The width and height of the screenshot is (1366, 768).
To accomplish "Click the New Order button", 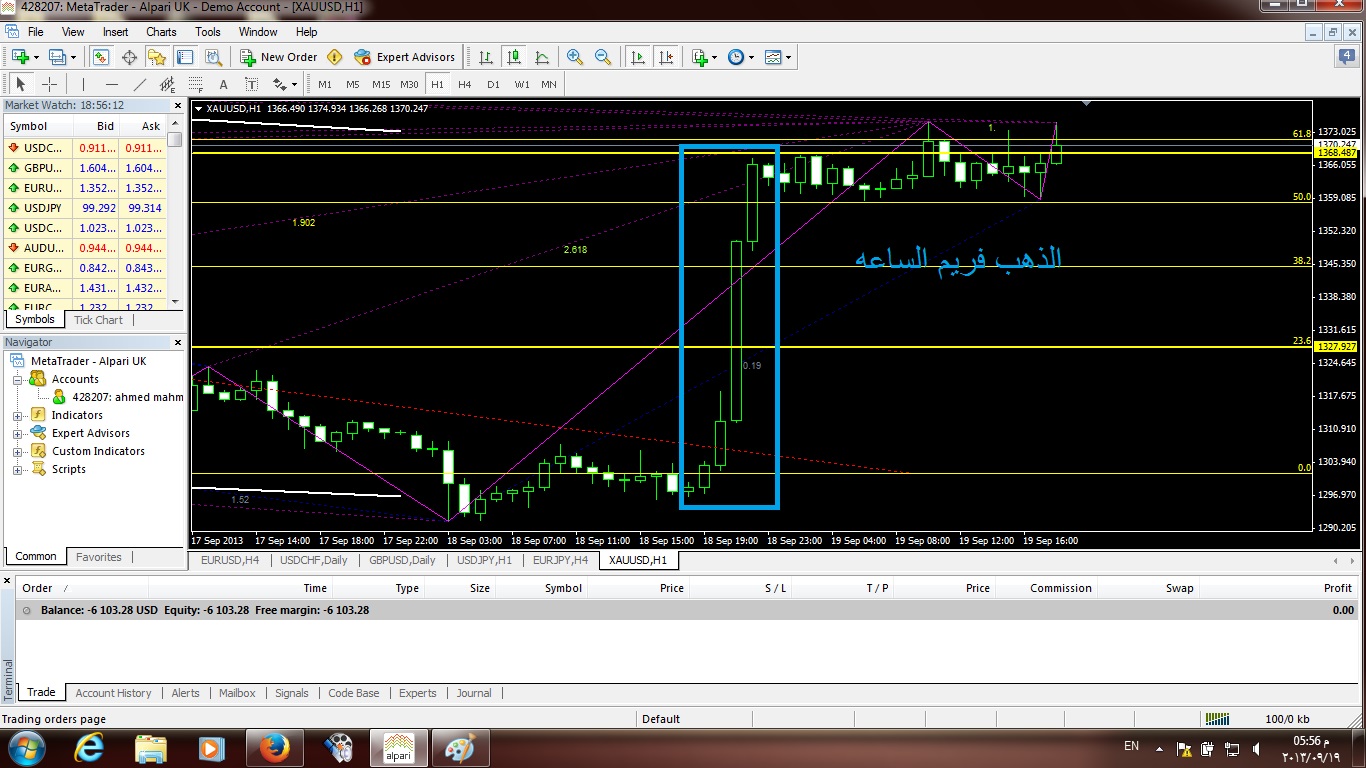I will pos(279,57).
